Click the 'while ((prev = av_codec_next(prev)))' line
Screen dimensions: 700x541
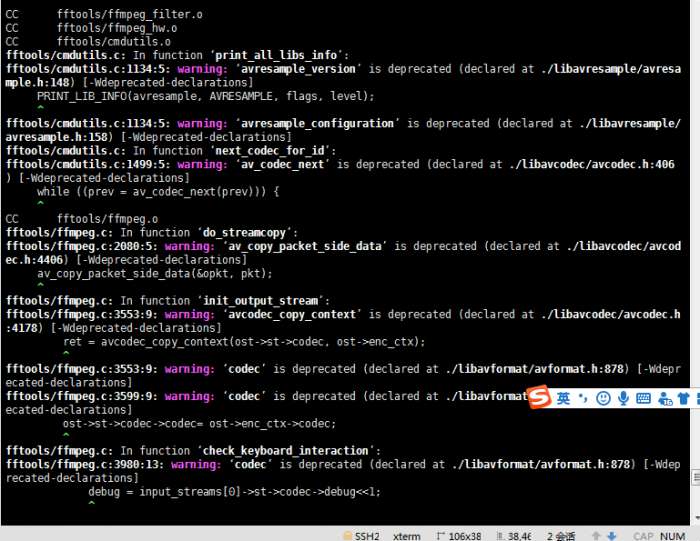click(x=158, y=191)
